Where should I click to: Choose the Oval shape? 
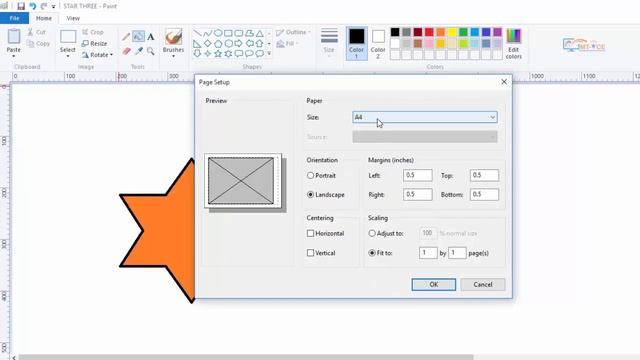(x=218, y=33)
